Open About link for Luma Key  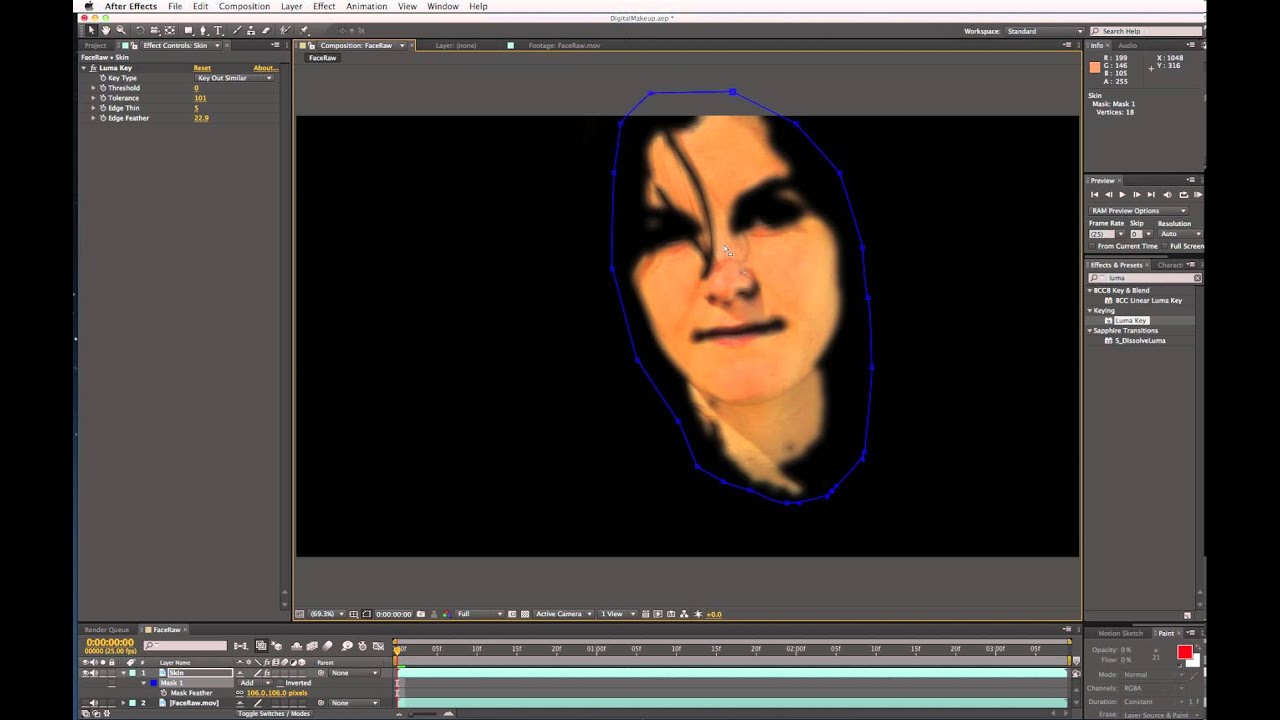265,68
